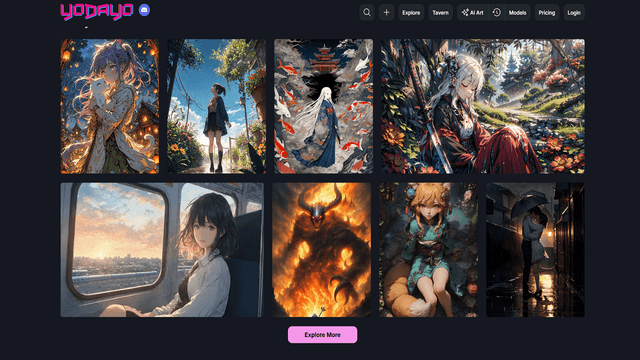Go to the Tavern page
The width and height of the screenshot is (640, 360).
coord(440,13)
